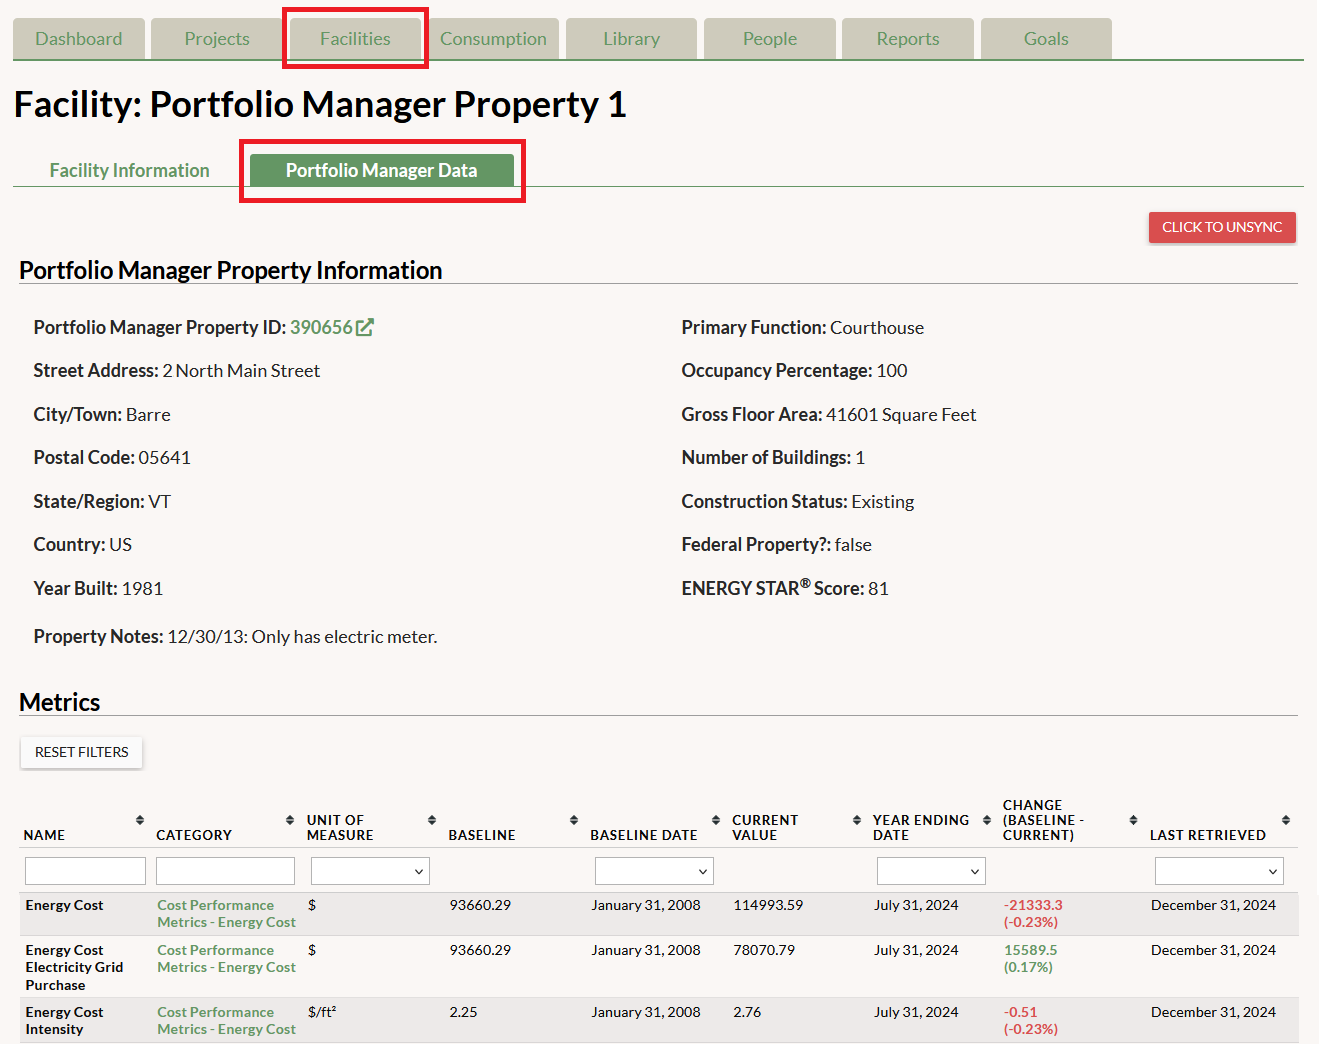Sort by Current Value arrow icon
Viewport: 1320px width, 1044px height.
(x=857, y=820)
